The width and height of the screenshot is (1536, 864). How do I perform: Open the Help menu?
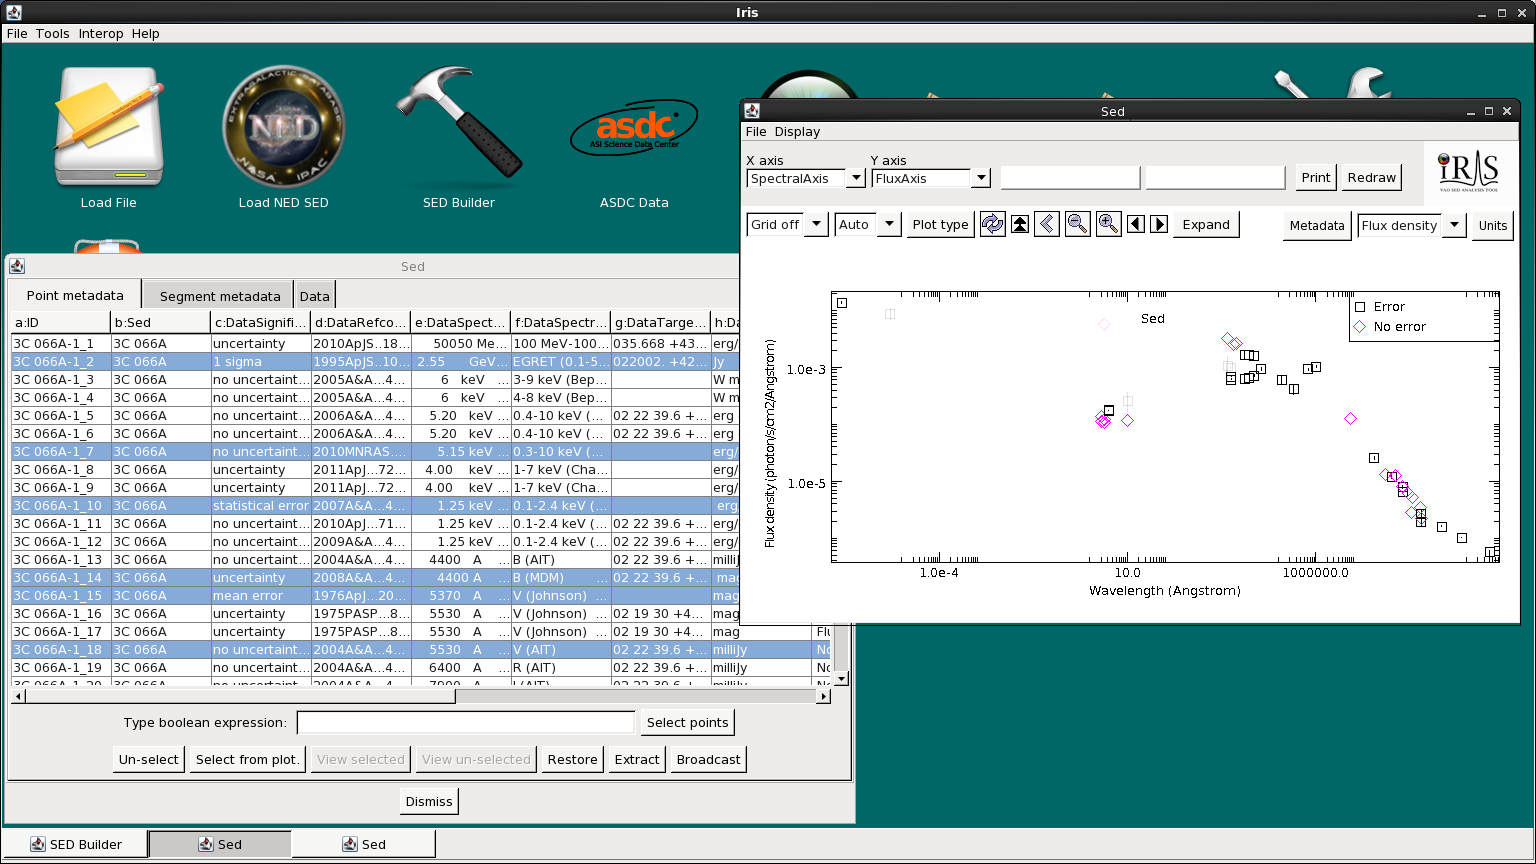[146, 33]
